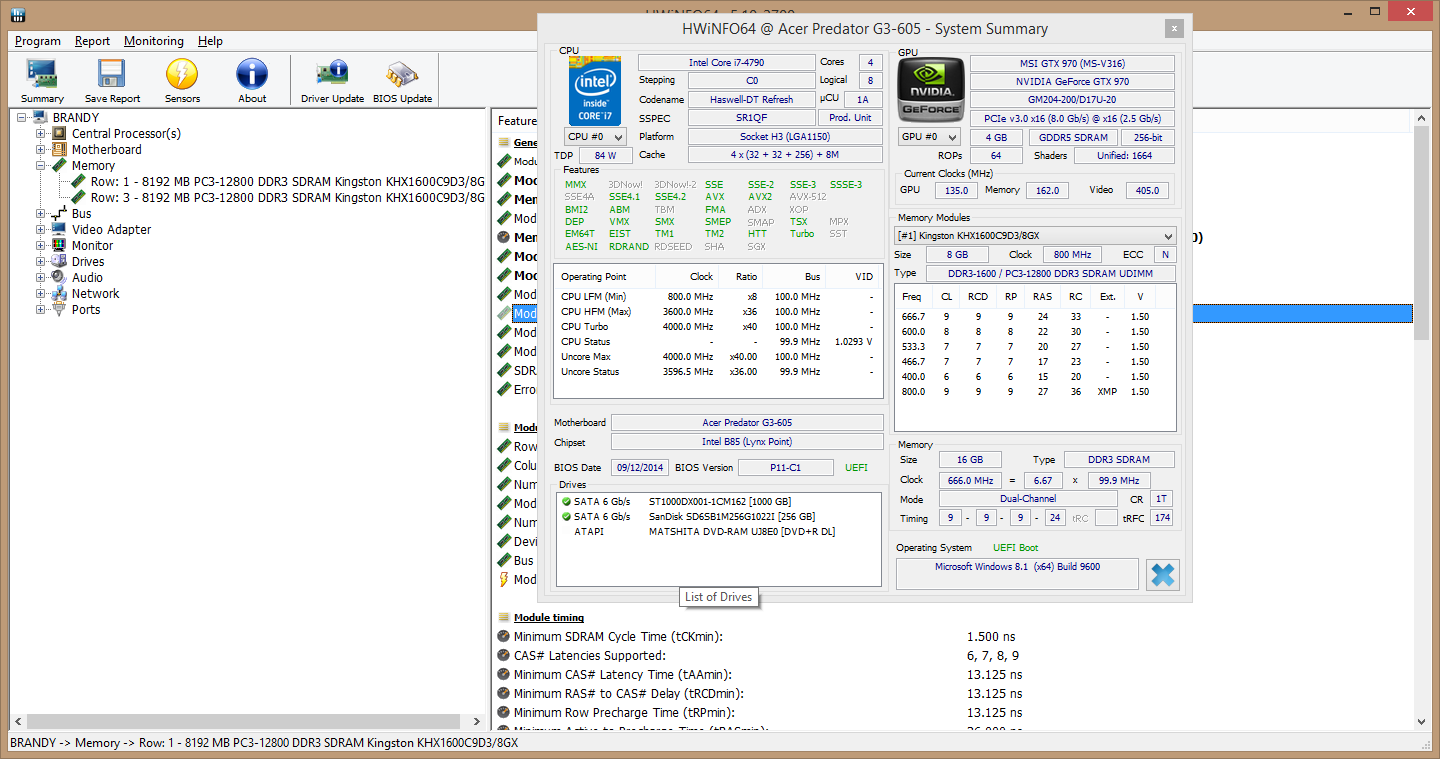
Task: Click icon beside Minimum SDRAM Cycle Time
Action: point(504,636)
